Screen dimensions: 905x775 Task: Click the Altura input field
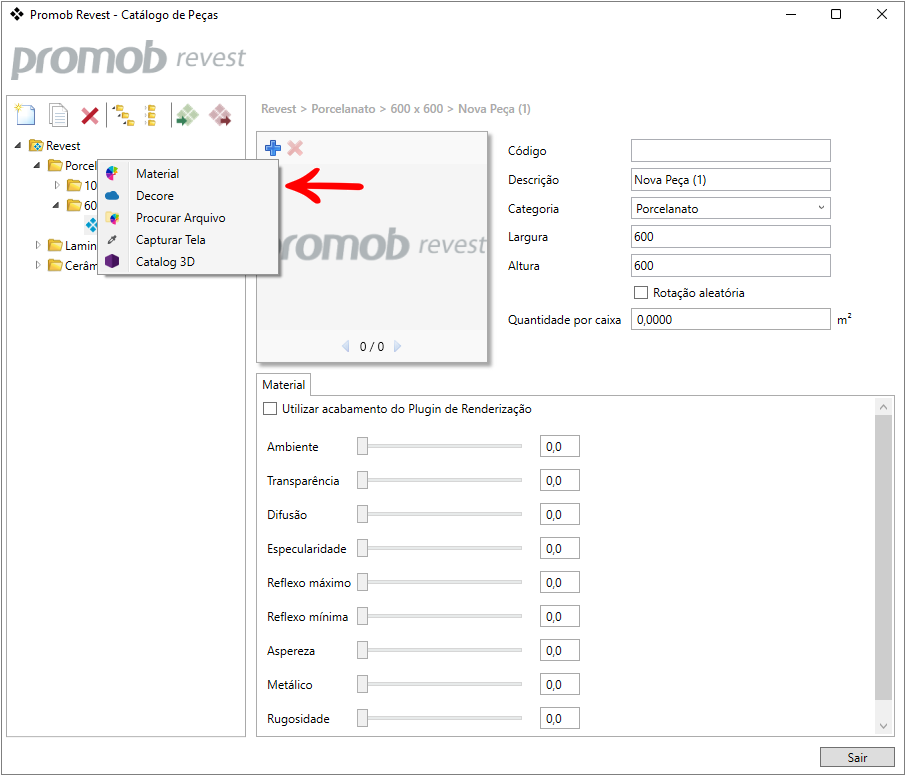pos(730,265)
